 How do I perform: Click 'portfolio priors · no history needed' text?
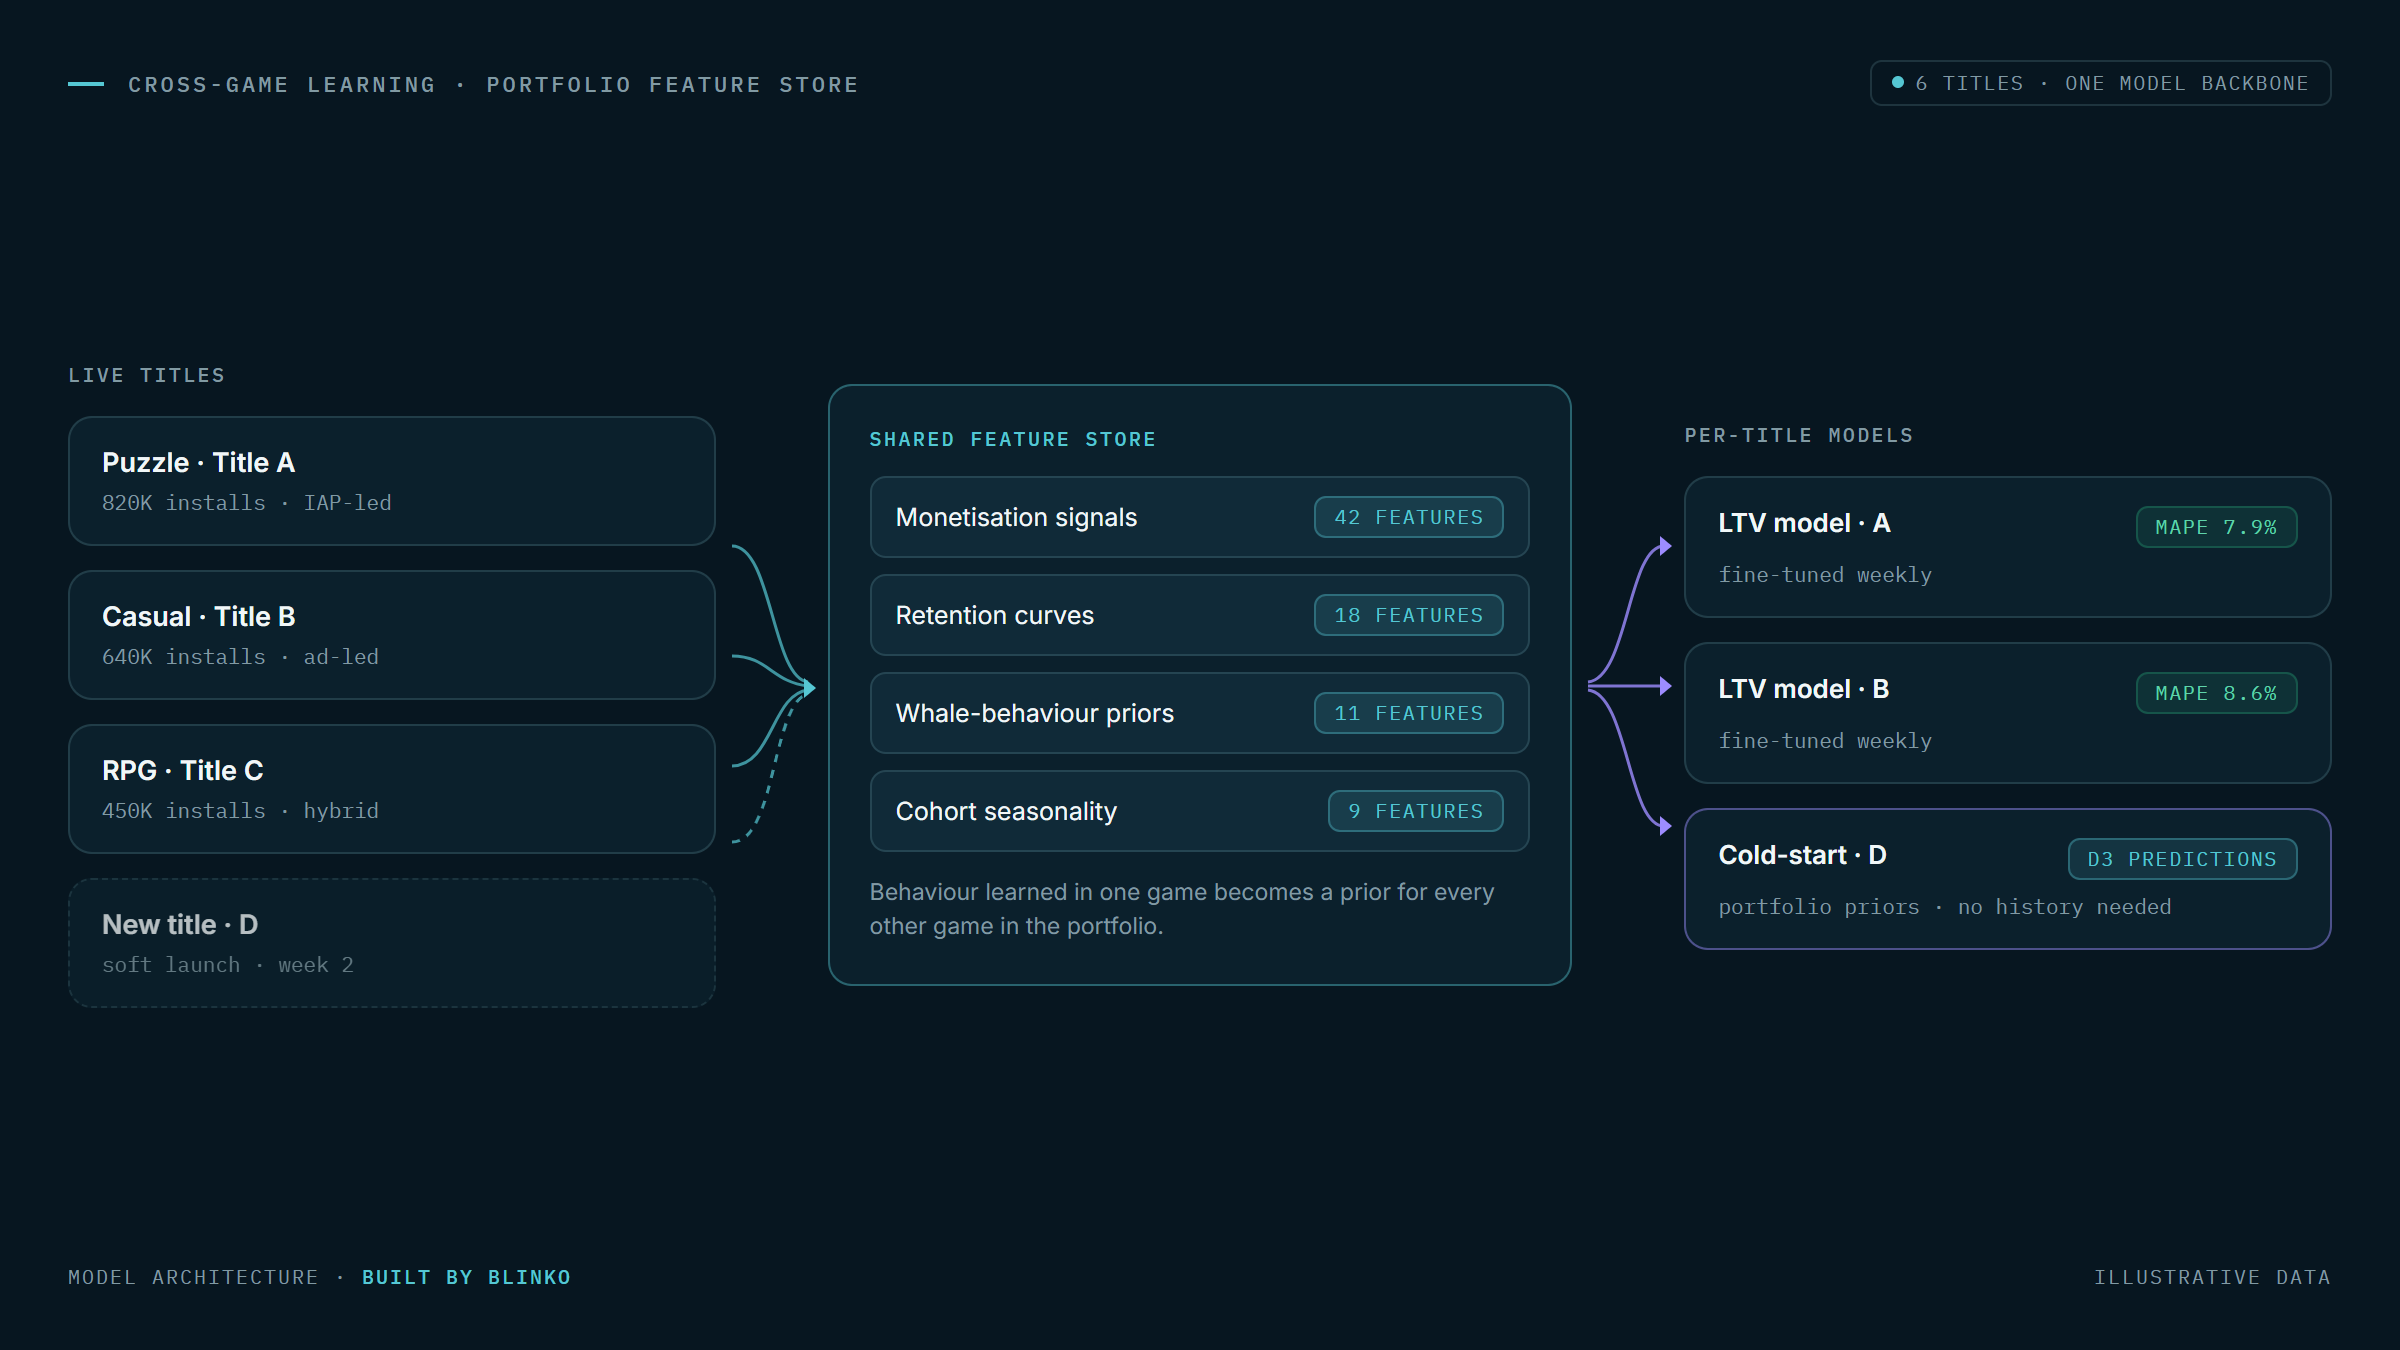tap(1944, 907)
